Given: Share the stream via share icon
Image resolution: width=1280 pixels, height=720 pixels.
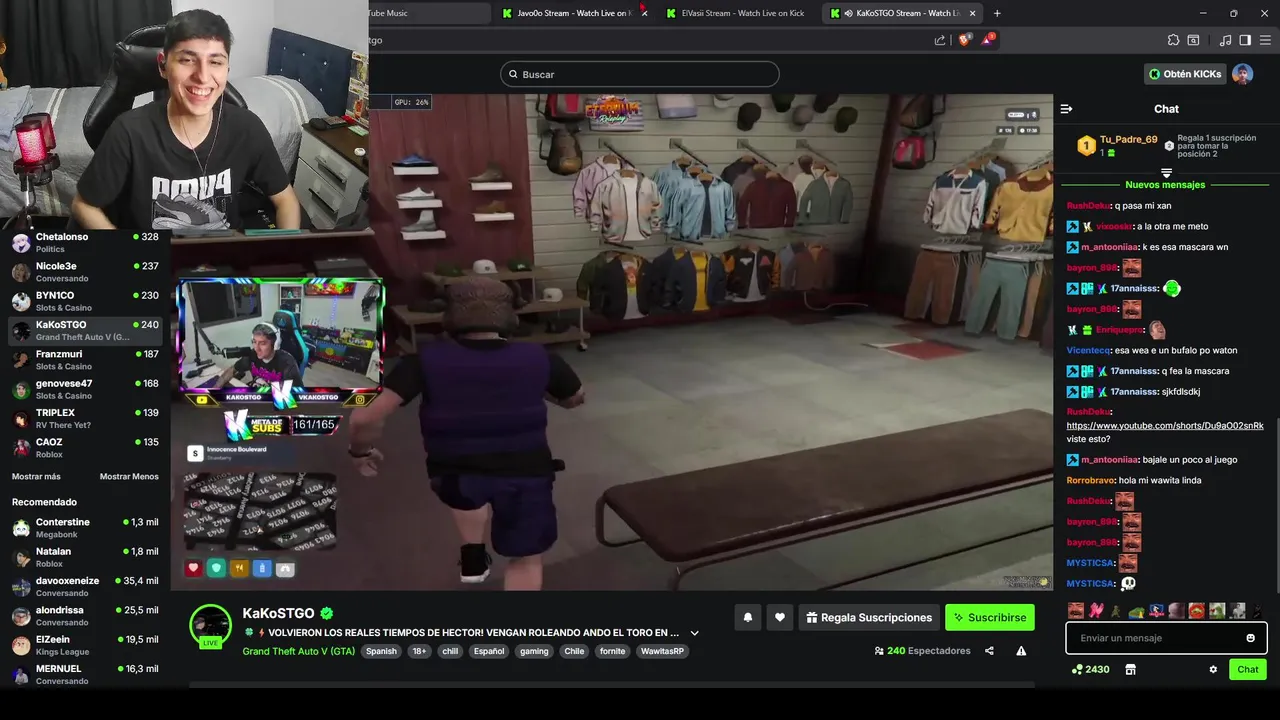Looking at the screenshot, I should (x=989, y=651).
